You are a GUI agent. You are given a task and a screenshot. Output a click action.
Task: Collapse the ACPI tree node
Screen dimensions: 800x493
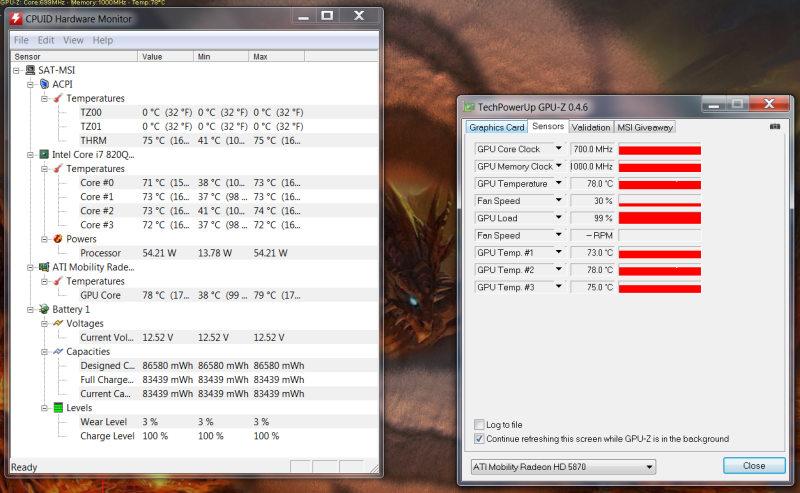(31, 84)
